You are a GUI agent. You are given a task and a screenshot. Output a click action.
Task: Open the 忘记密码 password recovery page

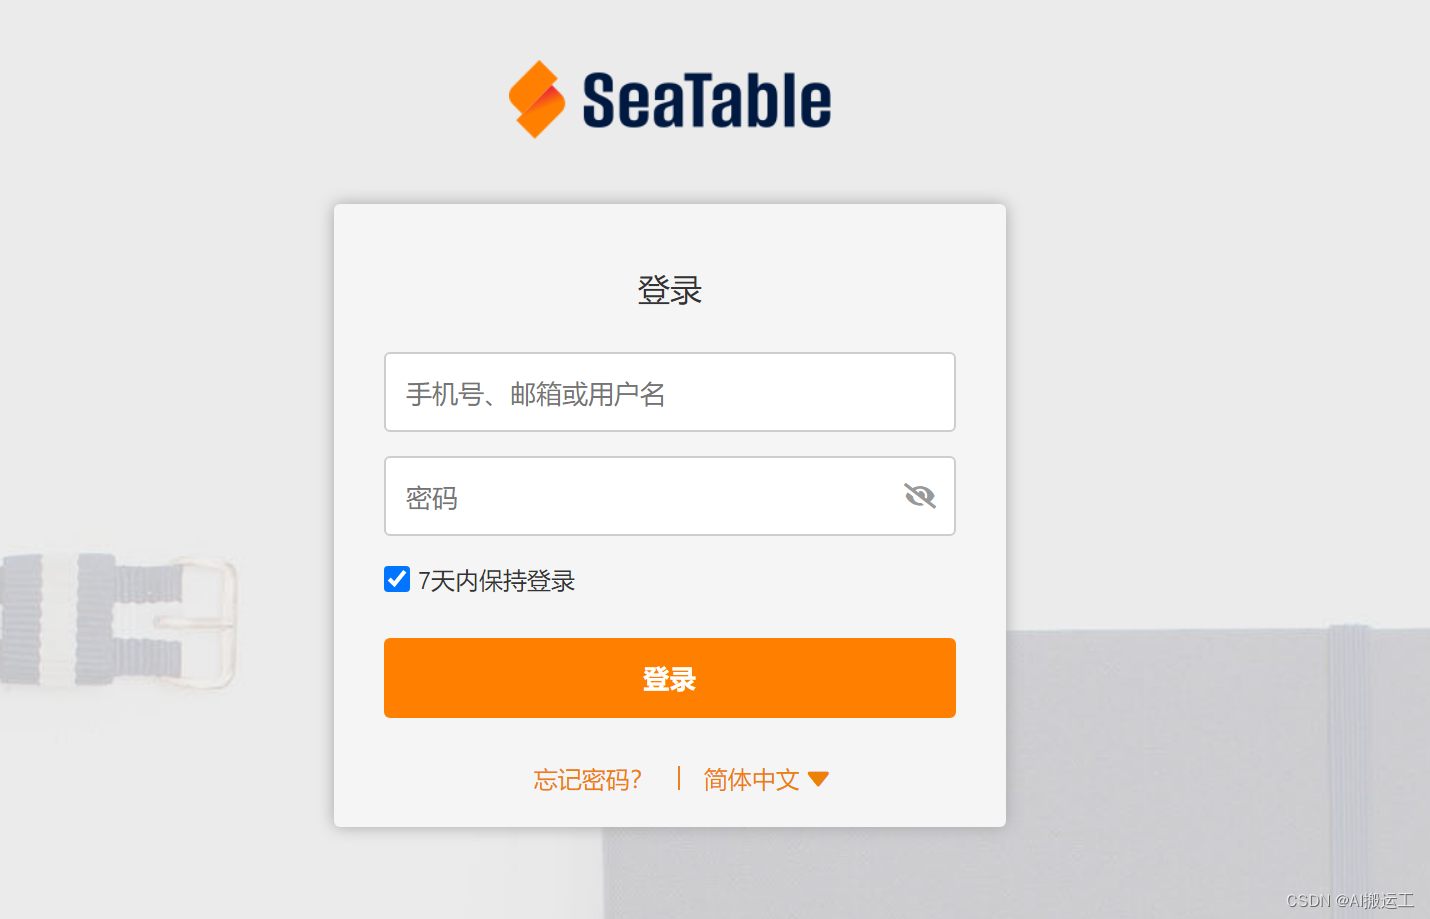[586, 778]
